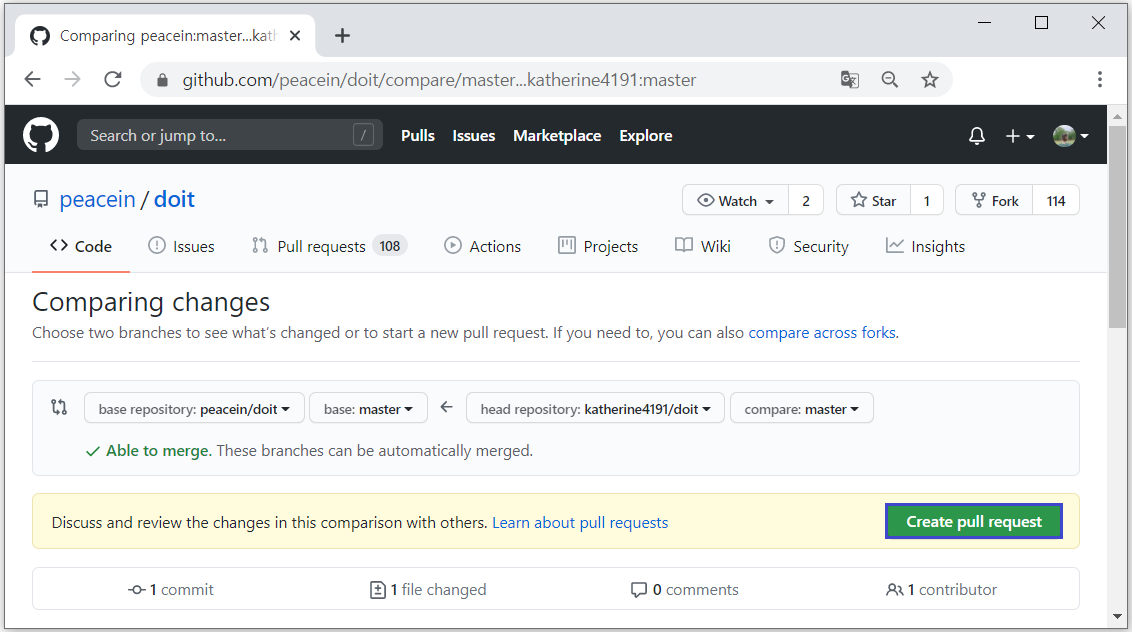Expand compare: master dropdown

pyautogui.click(x=801, y=409)
